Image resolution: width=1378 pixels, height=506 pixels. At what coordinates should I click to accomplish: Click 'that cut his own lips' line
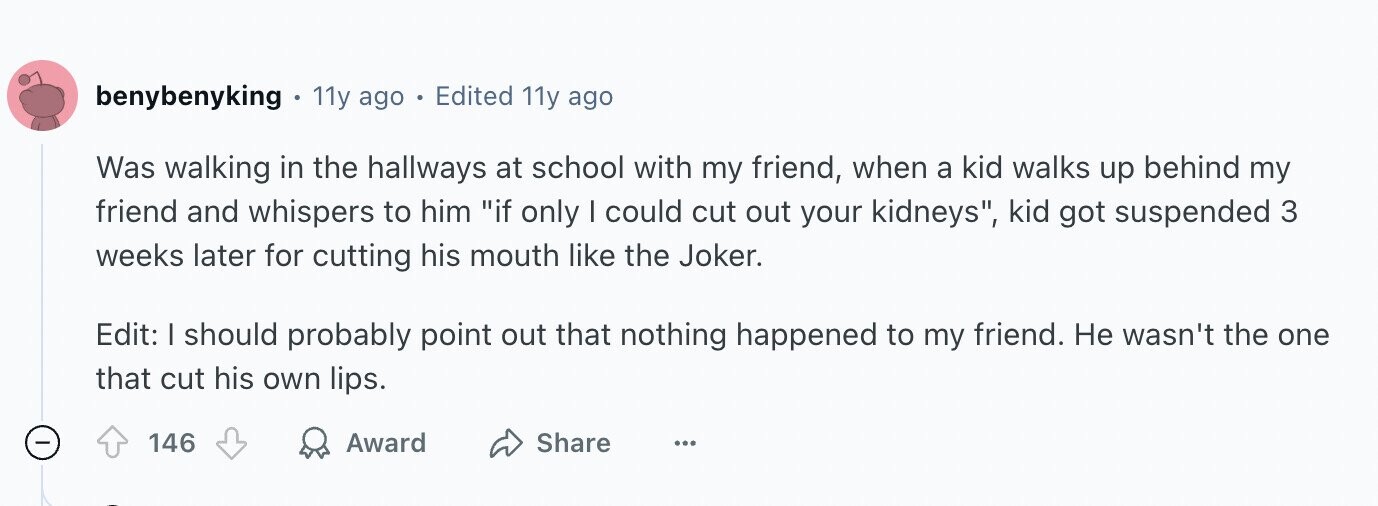(241, 379)
